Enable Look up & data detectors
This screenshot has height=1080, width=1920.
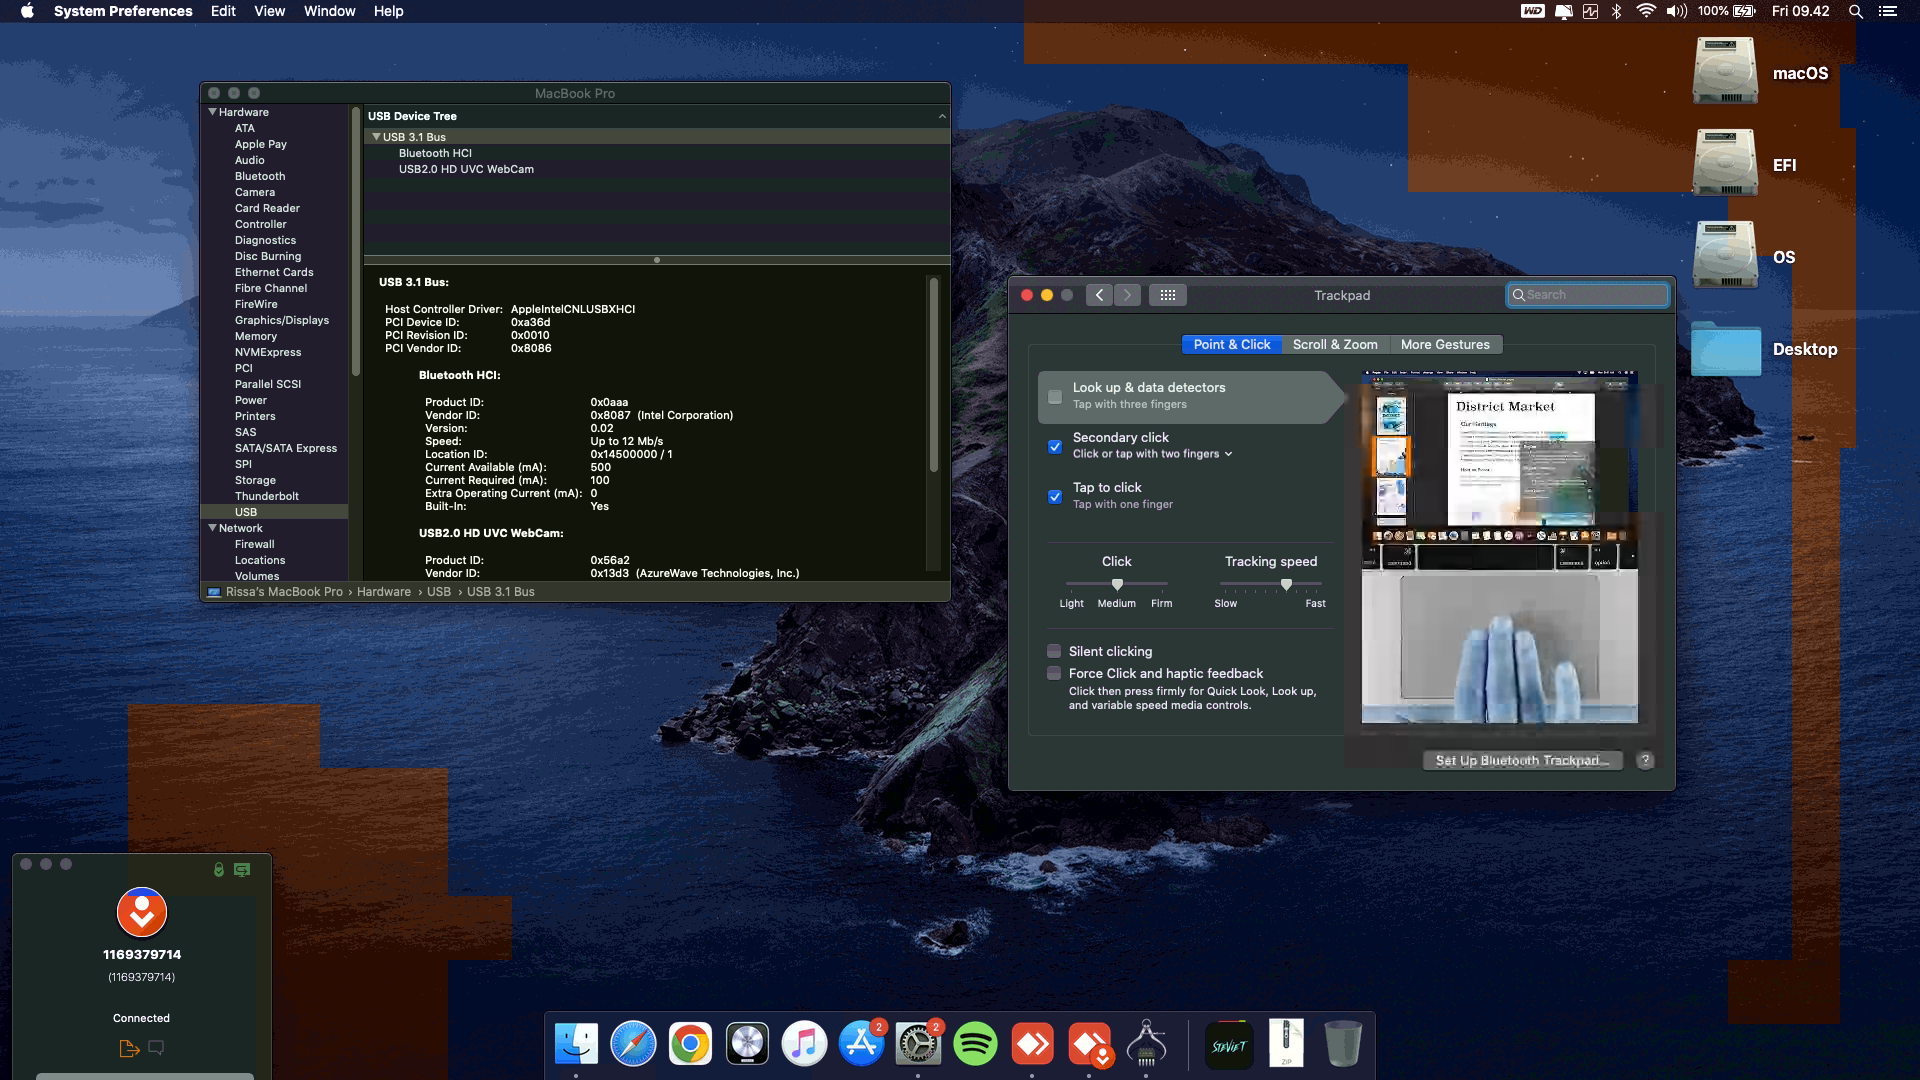pos(1055,397)
